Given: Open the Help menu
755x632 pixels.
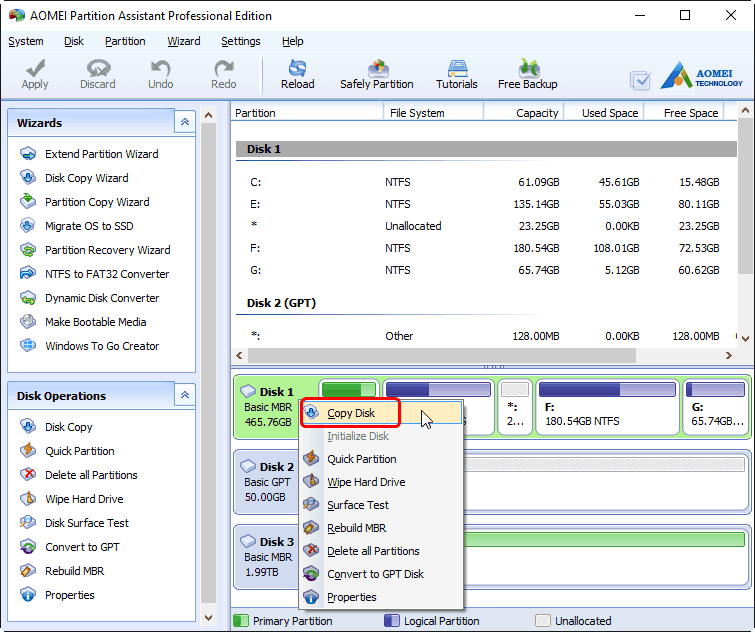Looking at the screenshot, I should coord(293,41).
